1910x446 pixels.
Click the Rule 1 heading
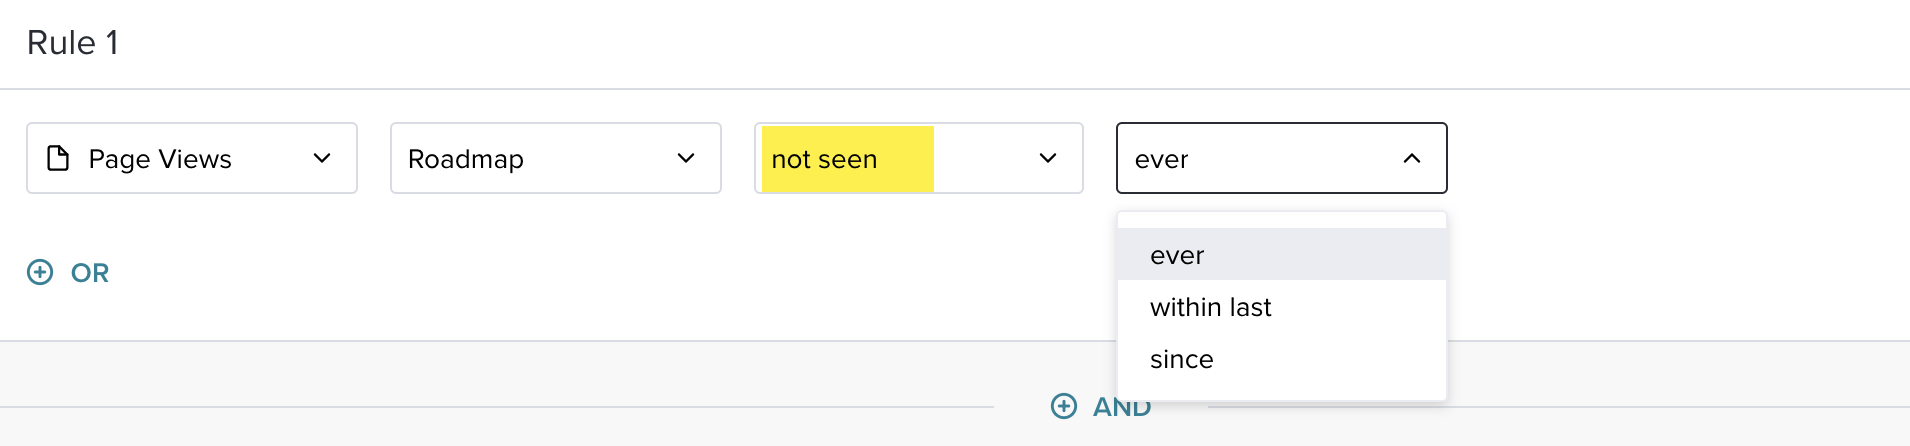pyautogui.click(x=73, y=43)
